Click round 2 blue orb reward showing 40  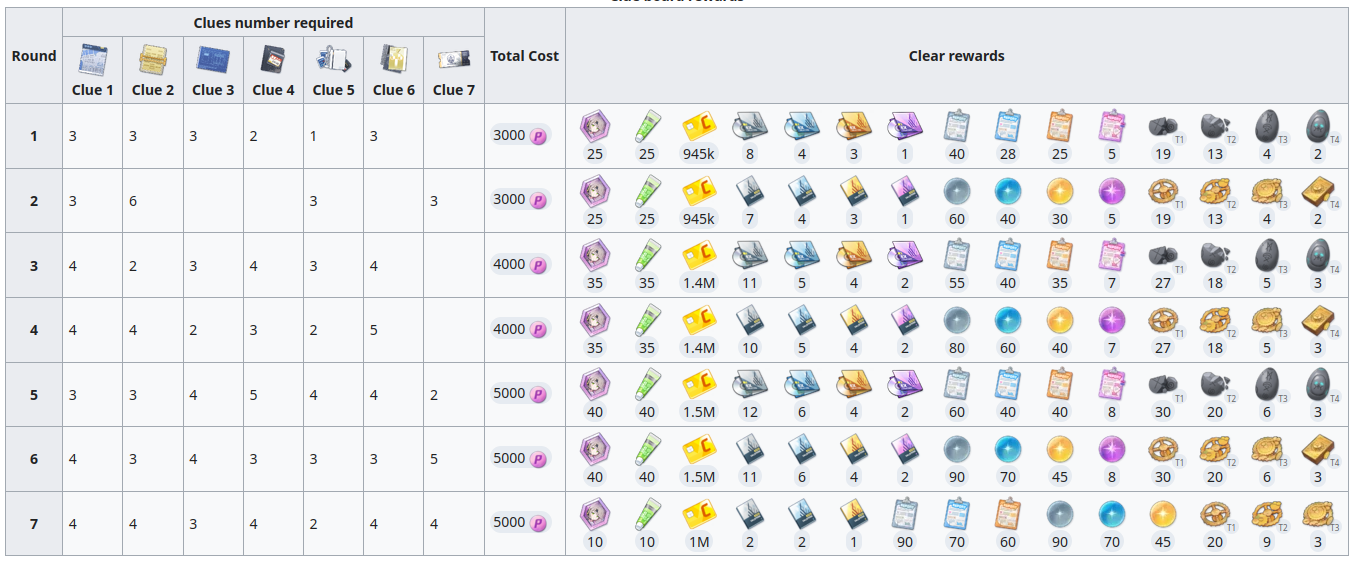[x=1008, y=190]
